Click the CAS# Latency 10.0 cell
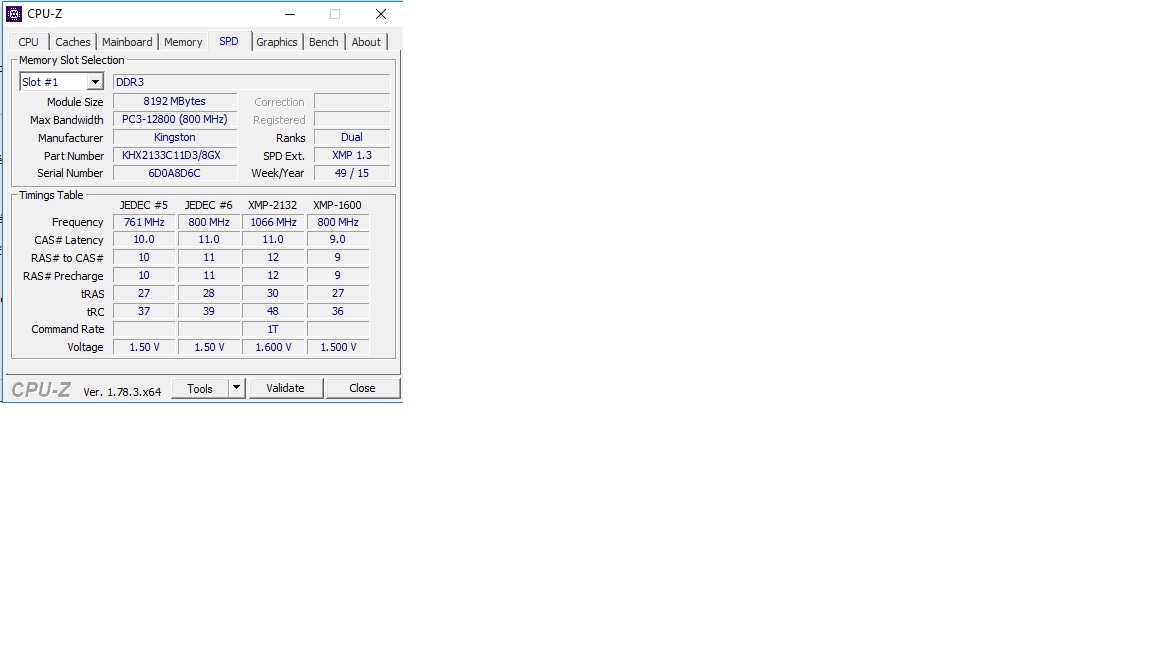 (144, 240)
